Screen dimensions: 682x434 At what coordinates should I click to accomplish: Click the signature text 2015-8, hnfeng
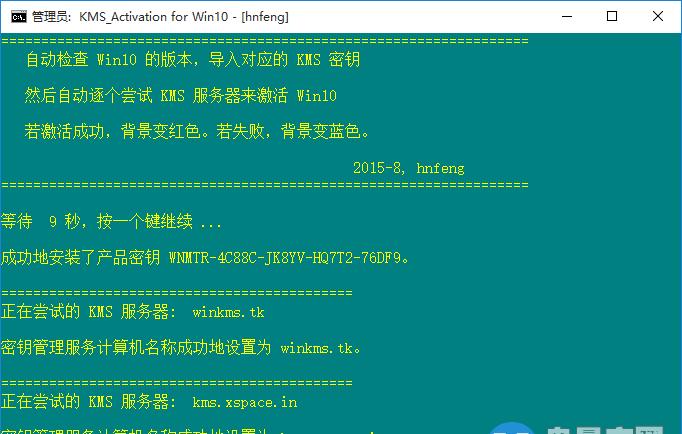coord(408,168)
